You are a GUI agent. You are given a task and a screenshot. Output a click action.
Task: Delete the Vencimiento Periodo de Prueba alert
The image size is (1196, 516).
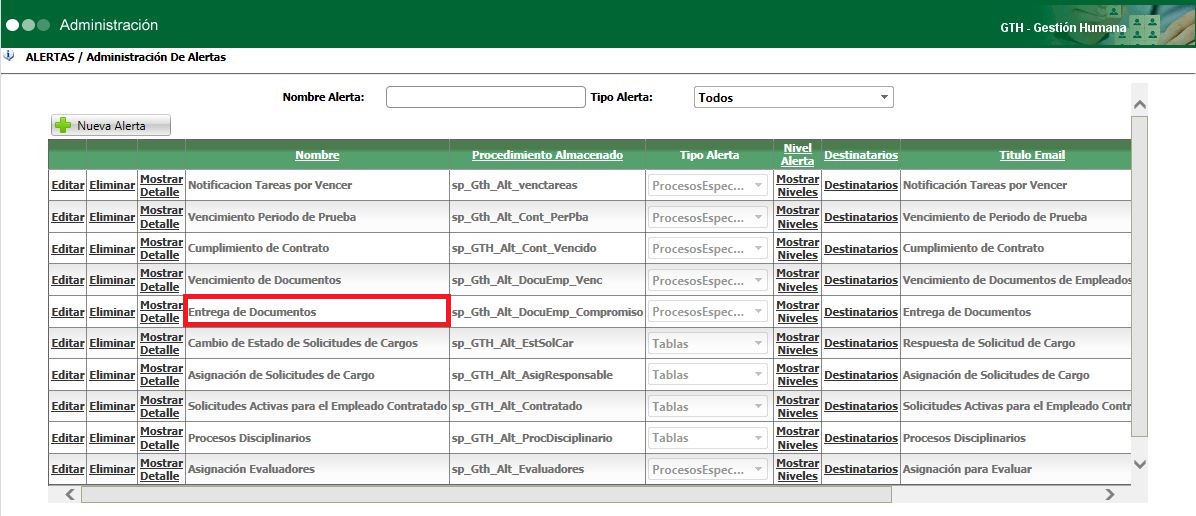pos(111,217)
